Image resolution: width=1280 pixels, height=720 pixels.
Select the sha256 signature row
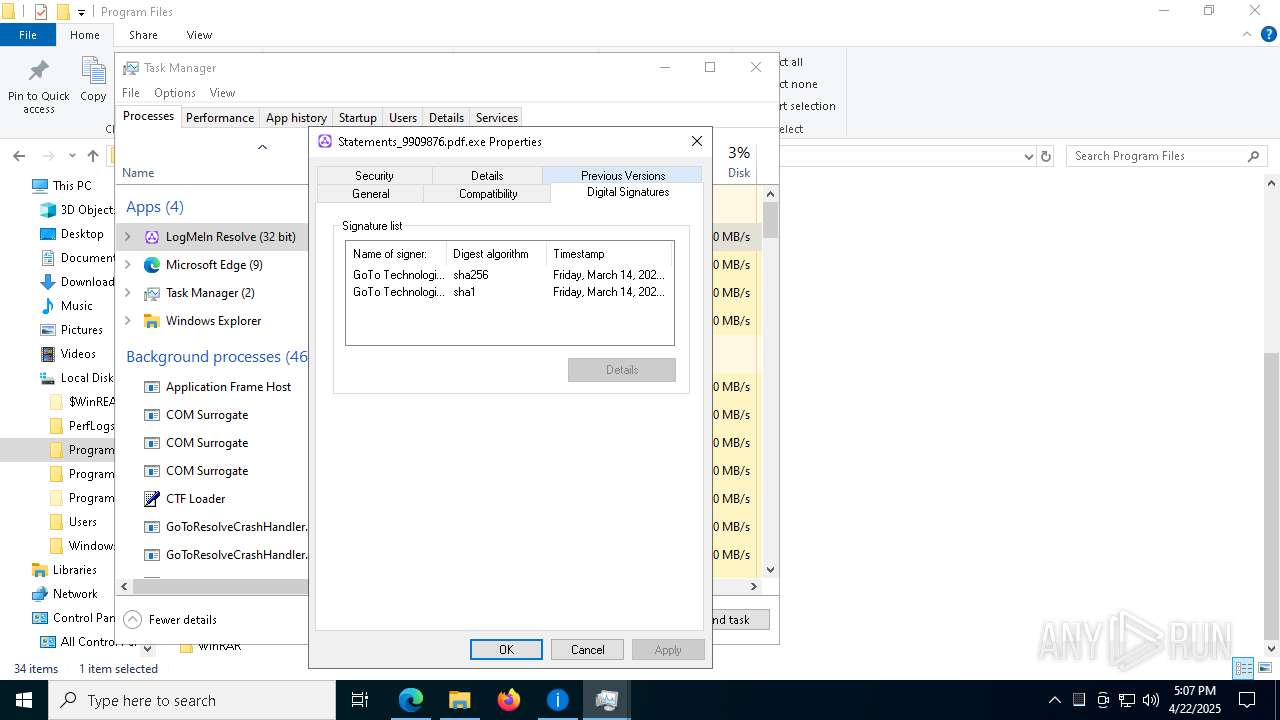click(x=509, y=274)
